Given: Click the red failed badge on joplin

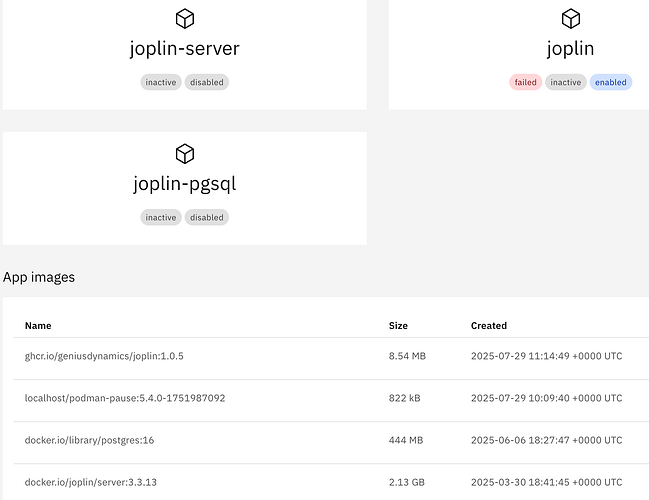Looking at the screenshot, I should pyautogui.click(x=525, y=82).
